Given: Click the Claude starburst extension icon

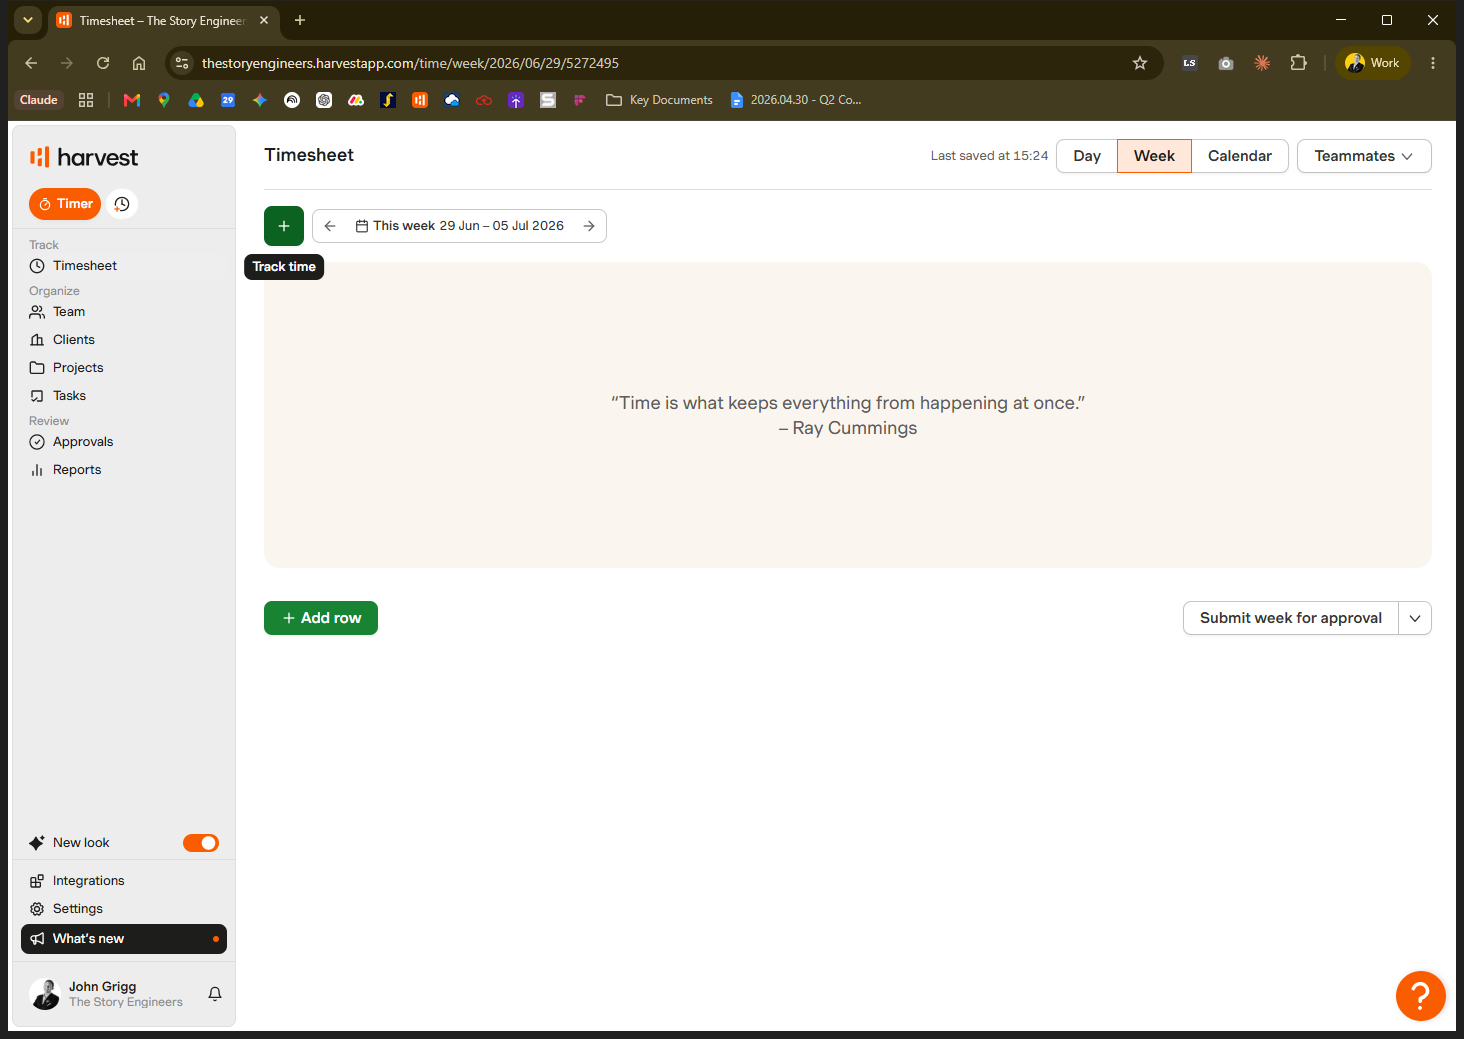Looking at the screenshot, I should (x=1262, y=63).
